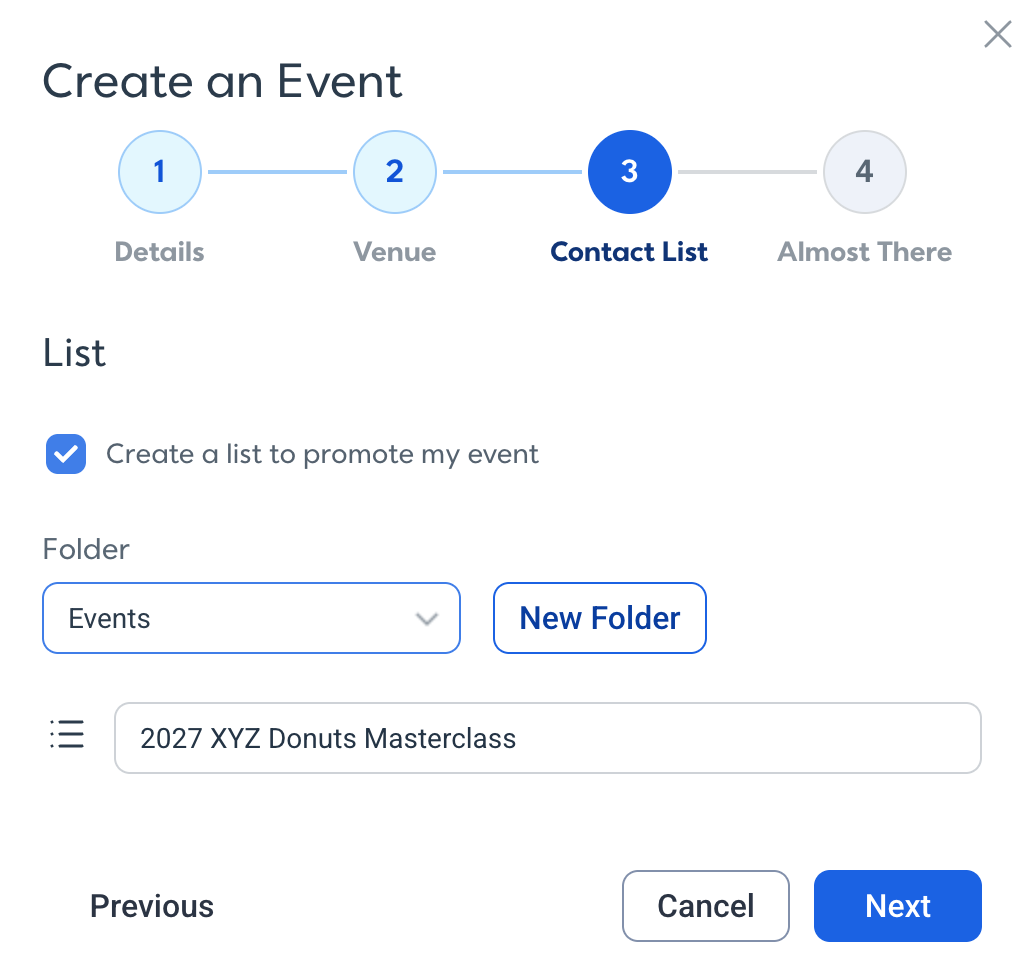Viewport: 1030px width, 968px height.
Task: Open the Venue step tab
Action: (395, 252)
